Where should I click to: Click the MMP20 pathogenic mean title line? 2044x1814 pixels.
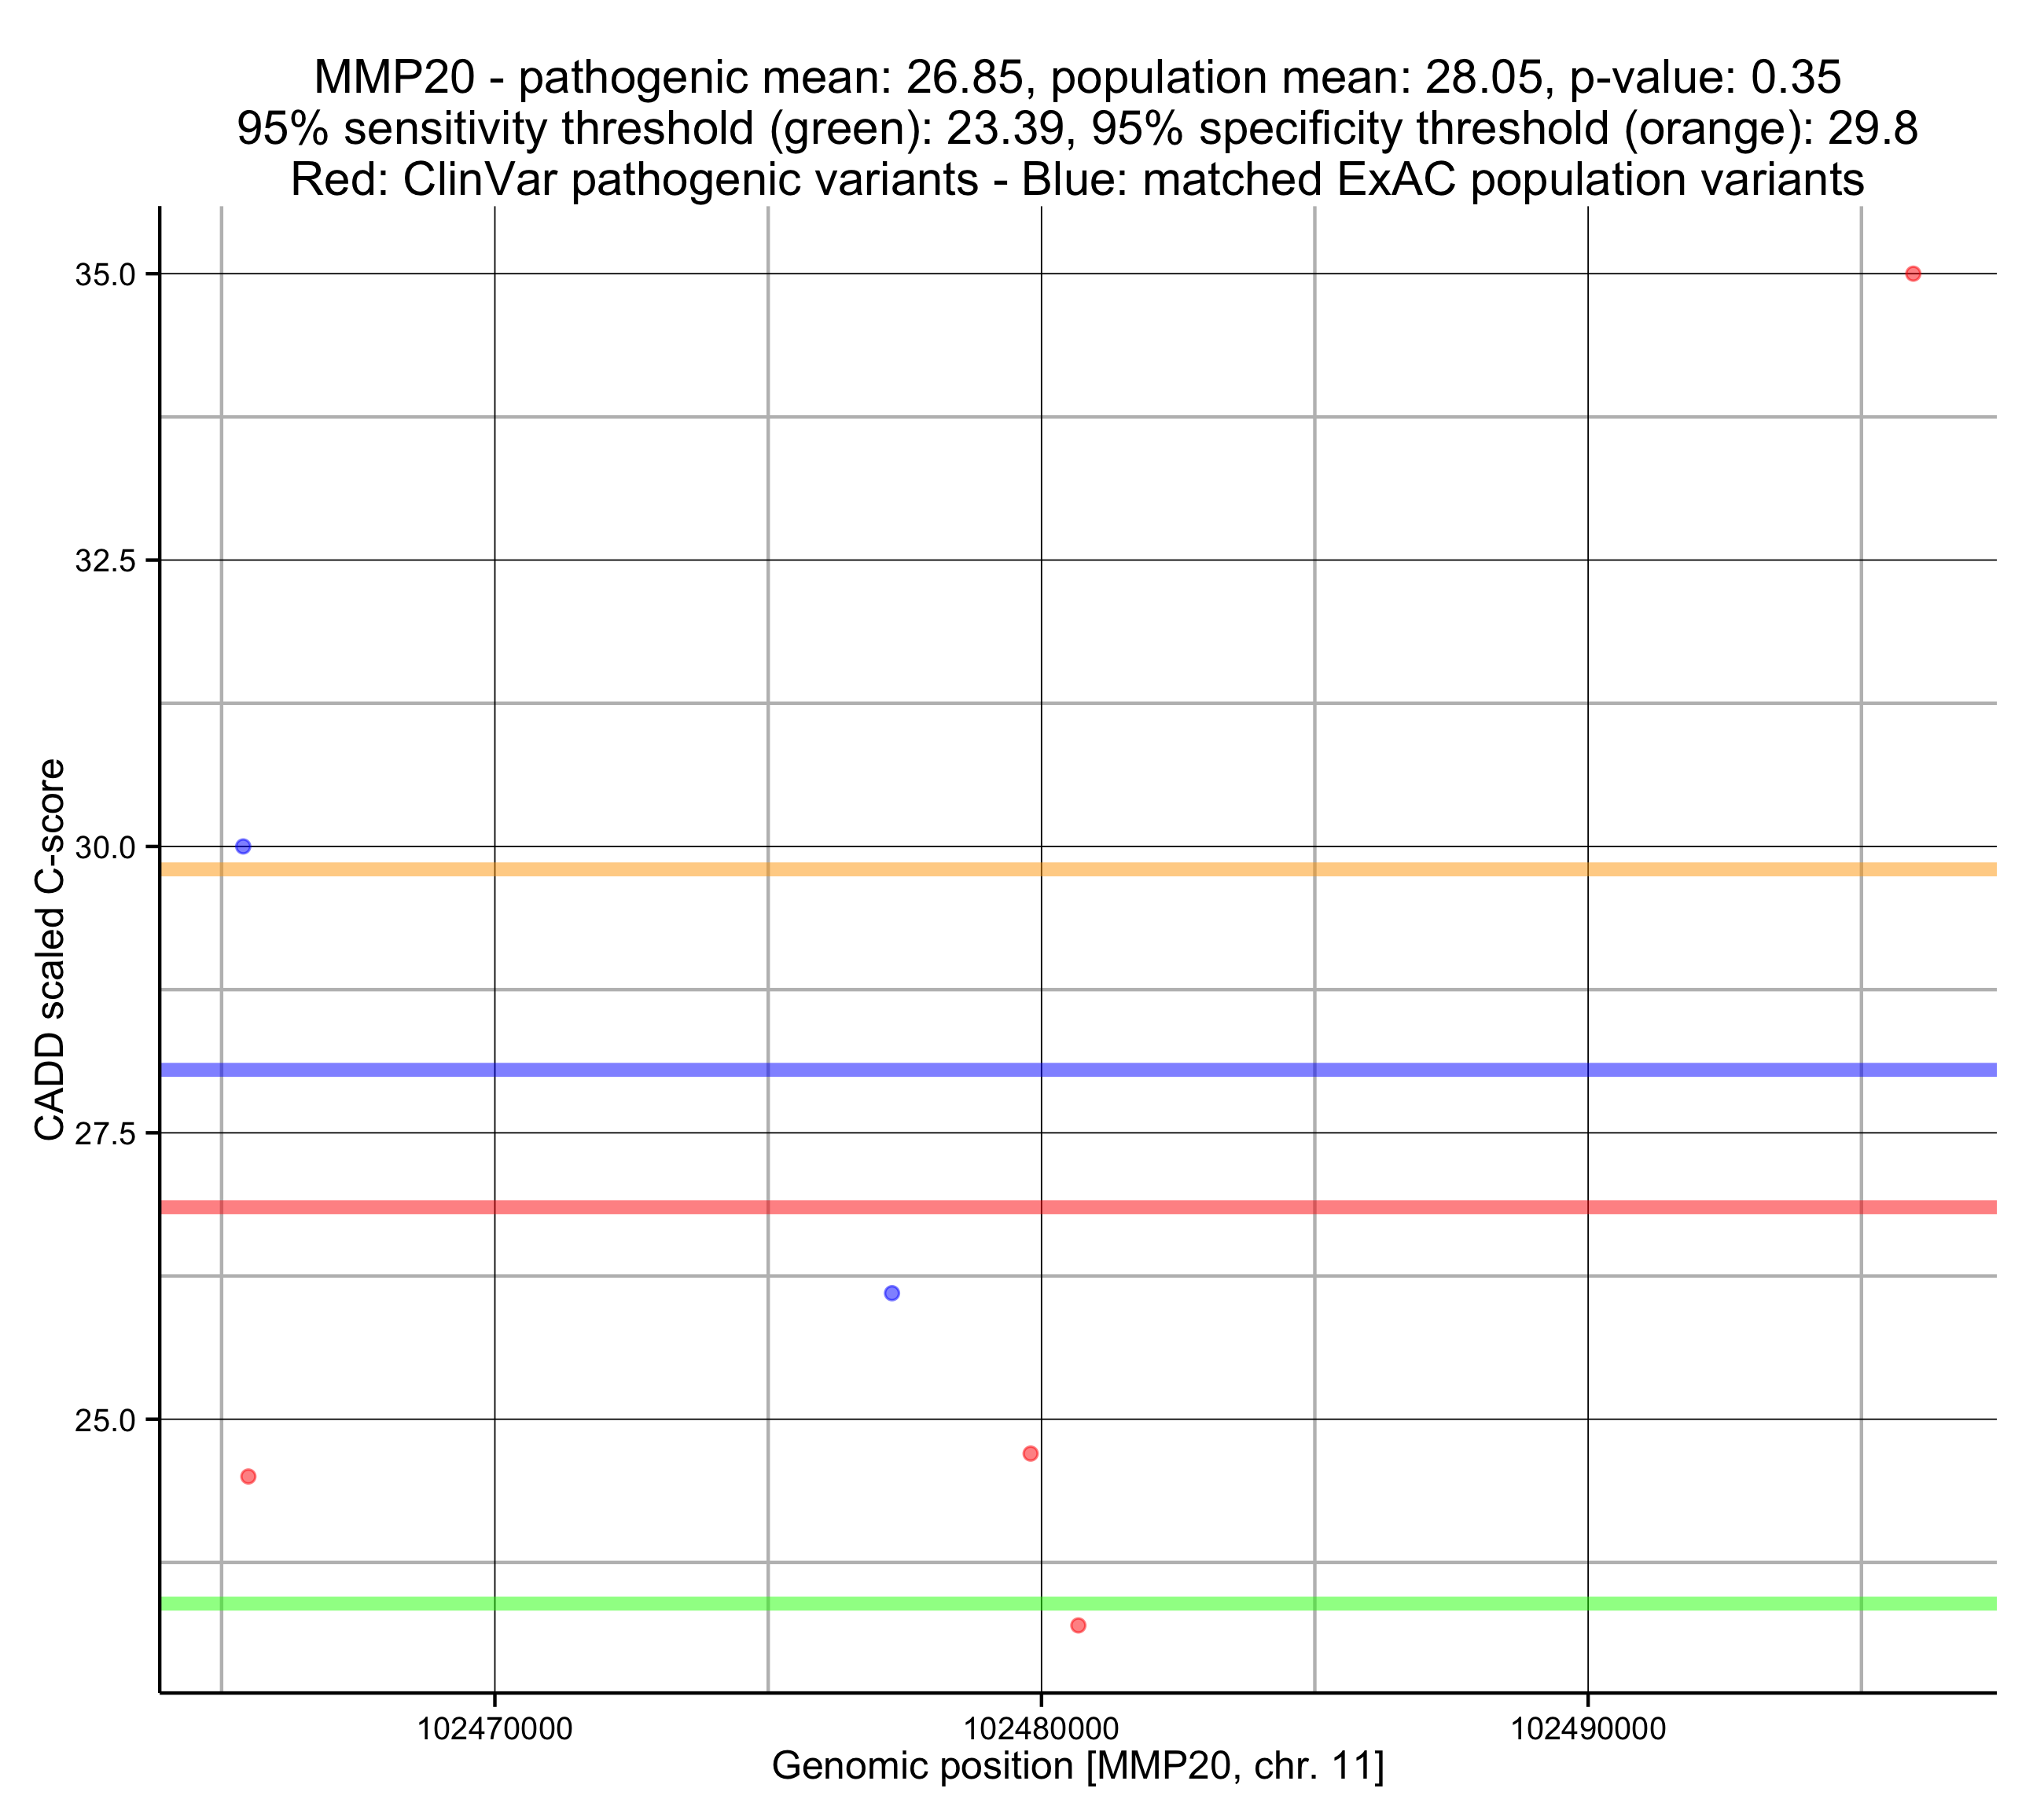(1077, 77)
